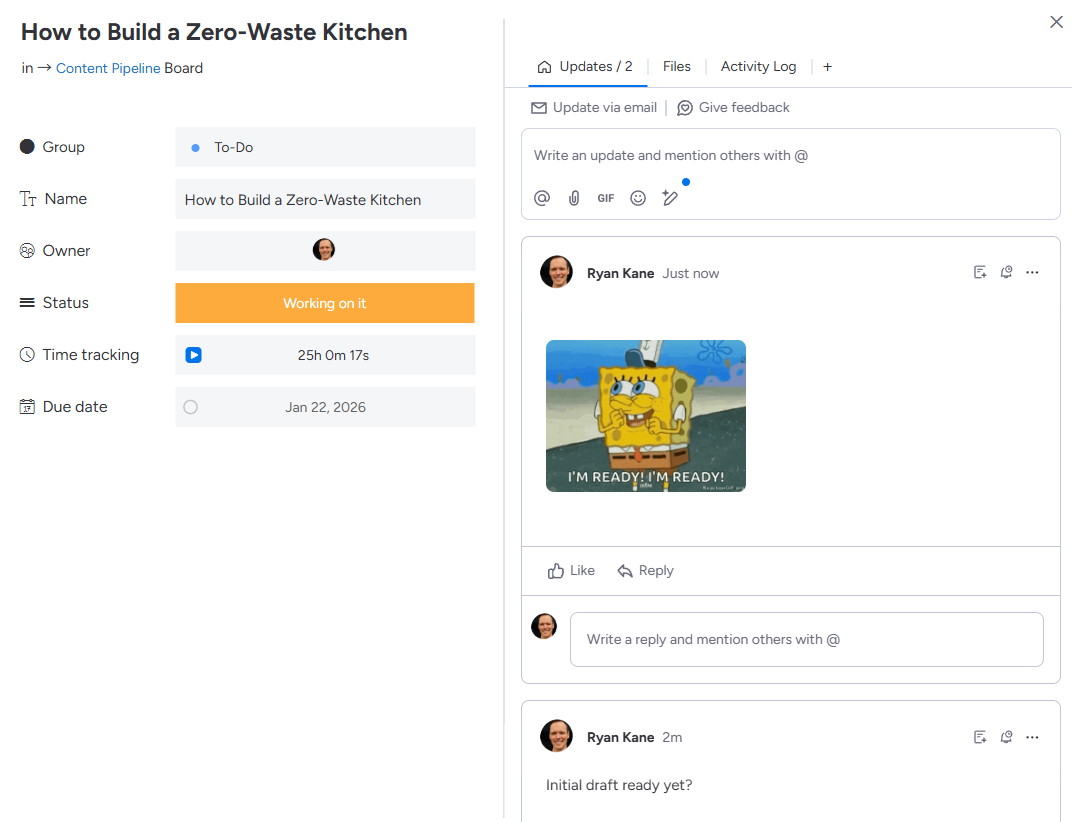The height and width of the screenshot is (822, 1072).
Task: Click the Time tracking clock icon
Action: coord(27,354)
